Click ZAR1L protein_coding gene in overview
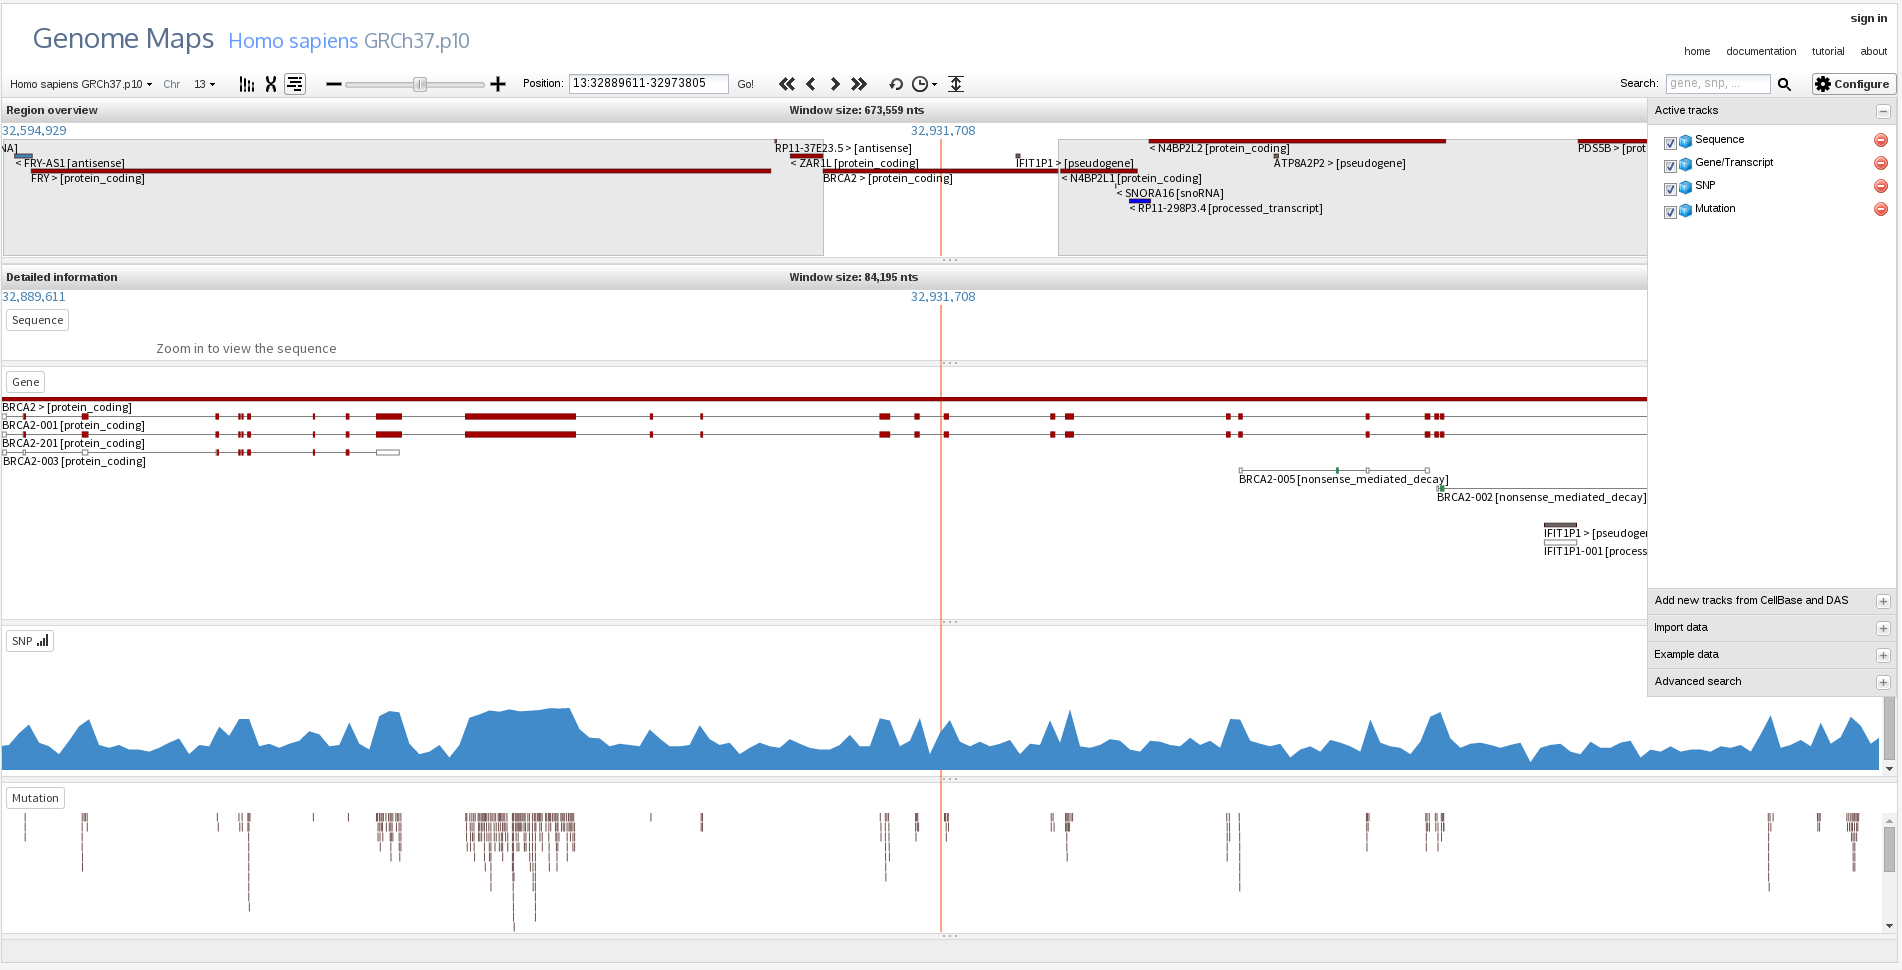The image size is (1902, 970). pyautogui.click(x=854, y=164)
